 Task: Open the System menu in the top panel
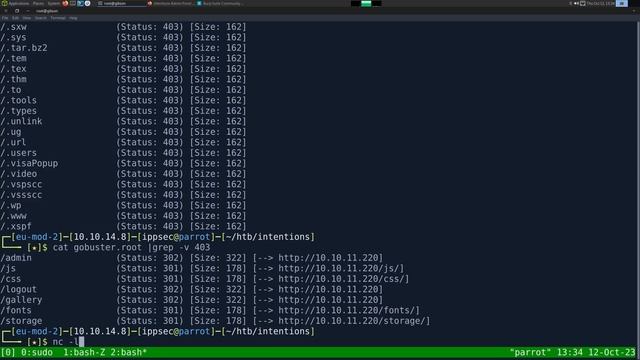point(54,3)
